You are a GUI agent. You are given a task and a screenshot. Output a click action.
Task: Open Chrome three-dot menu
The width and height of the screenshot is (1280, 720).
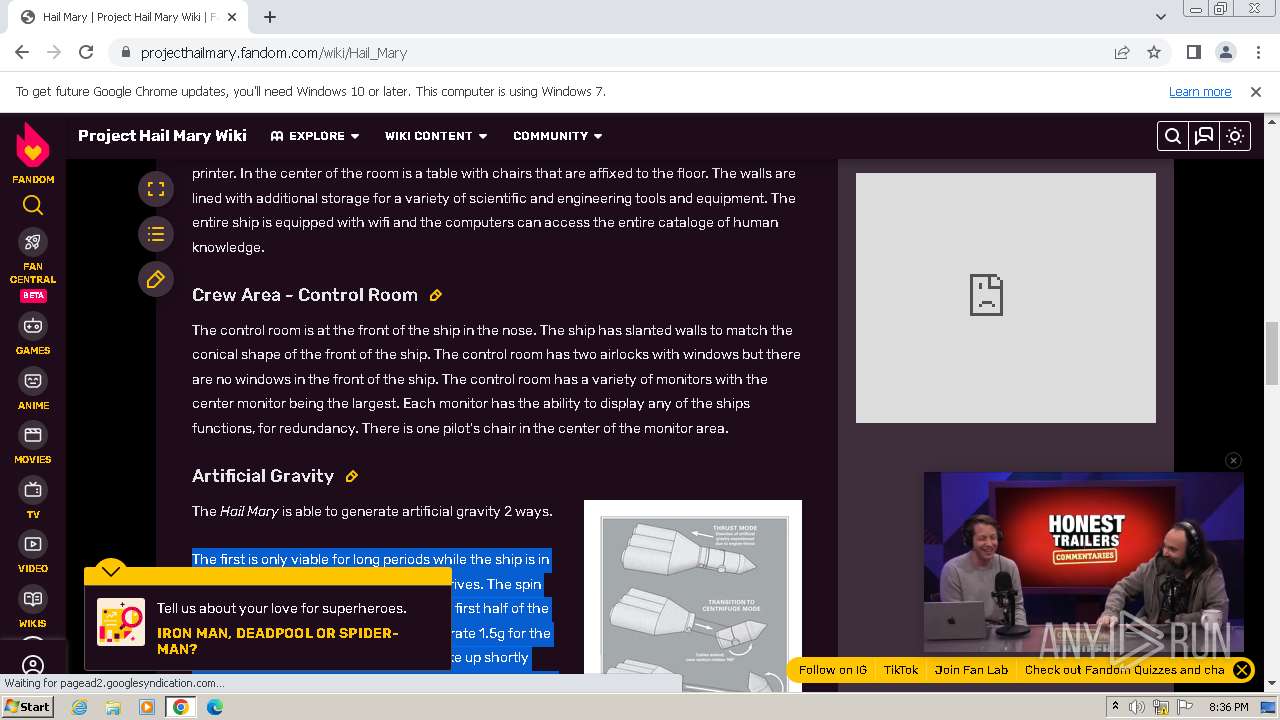pyautogui.click(x=1257, y=53)
